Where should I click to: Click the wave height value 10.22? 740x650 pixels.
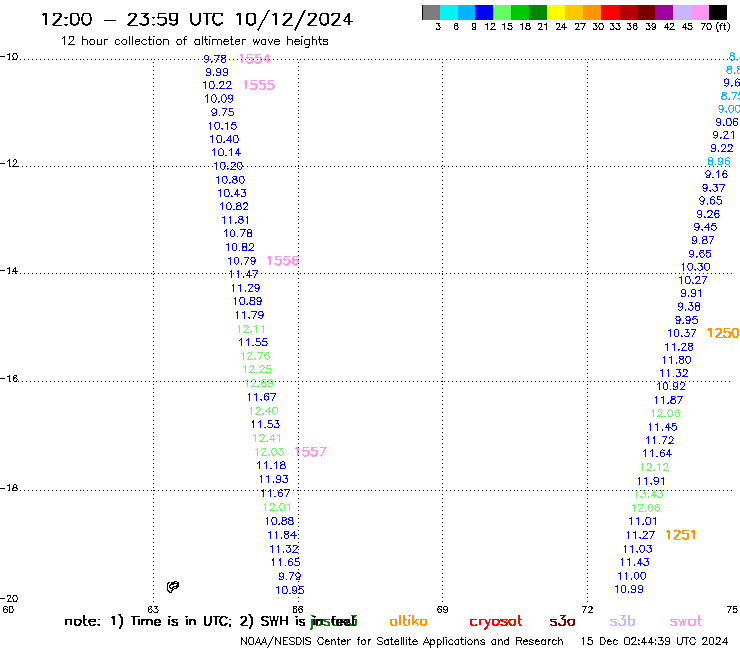click(217, 85)
